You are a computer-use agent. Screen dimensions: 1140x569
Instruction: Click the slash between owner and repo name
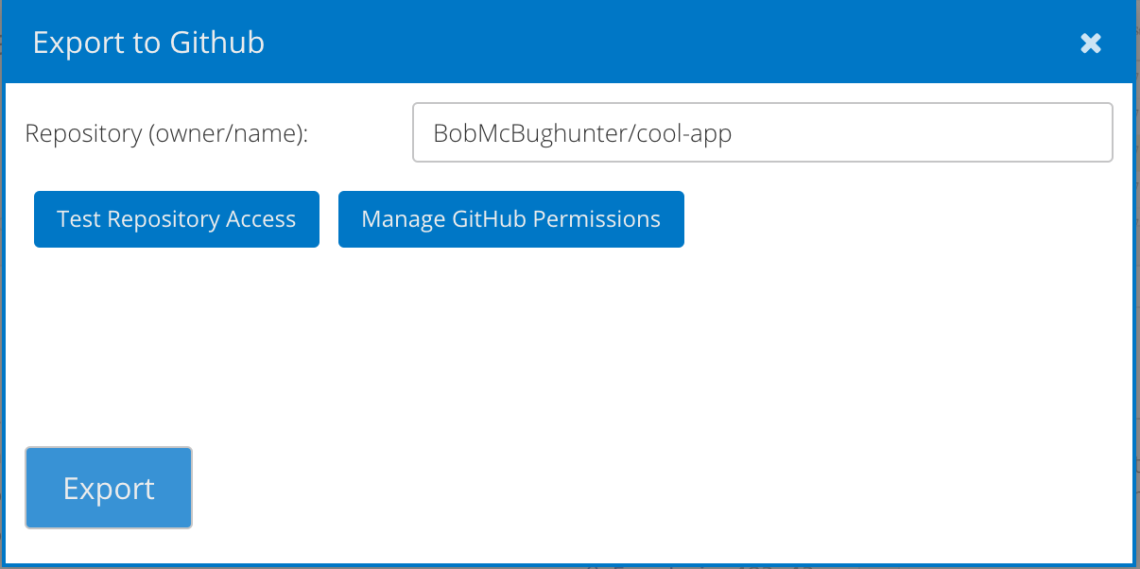coord(636,133)
